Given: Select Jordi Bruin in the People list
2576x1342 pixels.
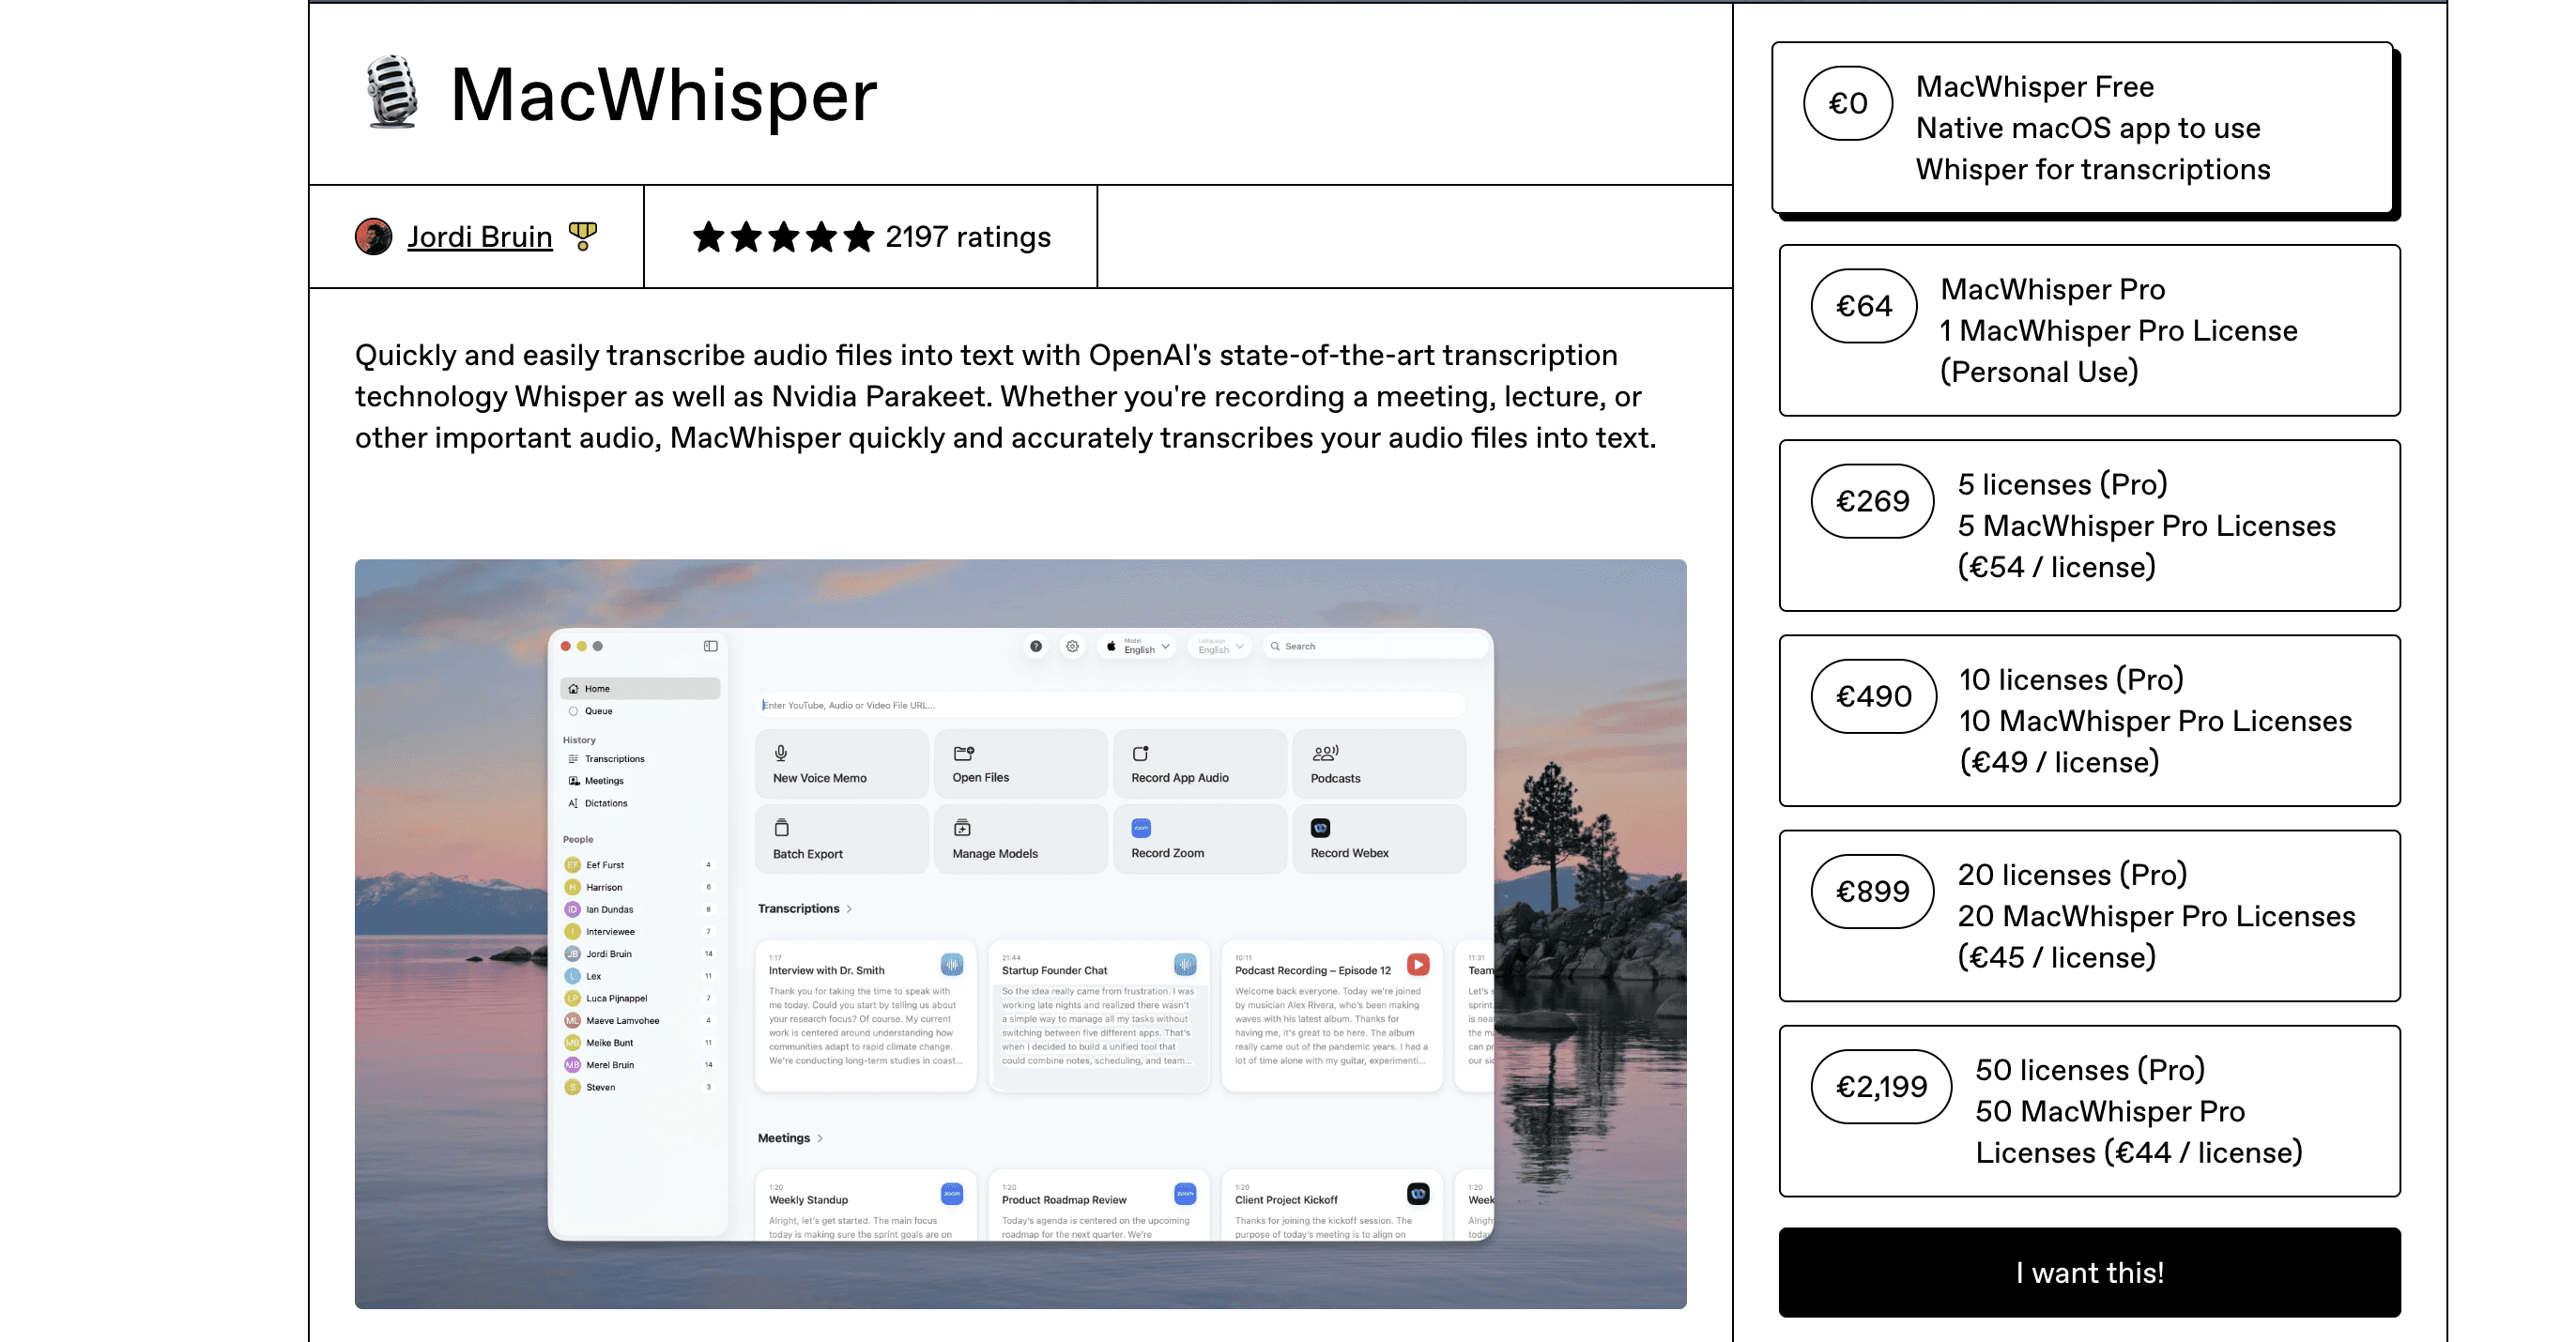Looking at the screenshot, I should [640, 954].
